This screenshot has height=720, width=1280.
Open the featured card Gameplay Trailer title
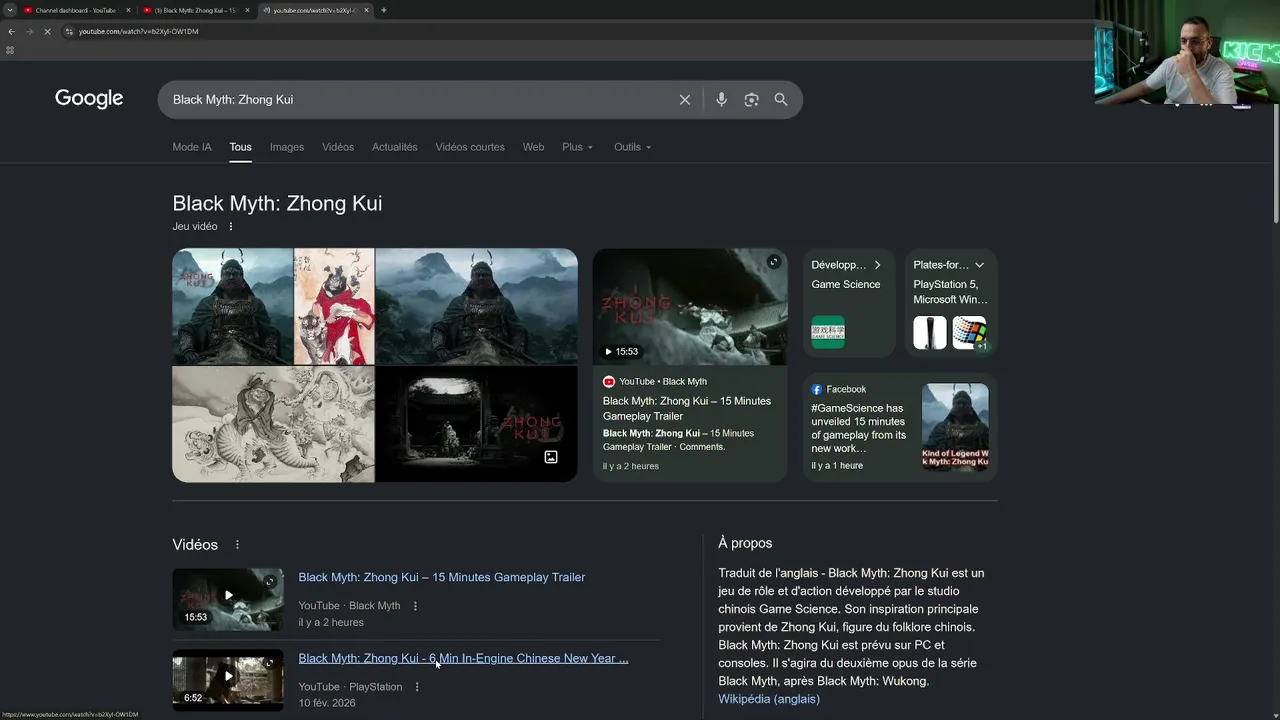click(x=687, y=408)
